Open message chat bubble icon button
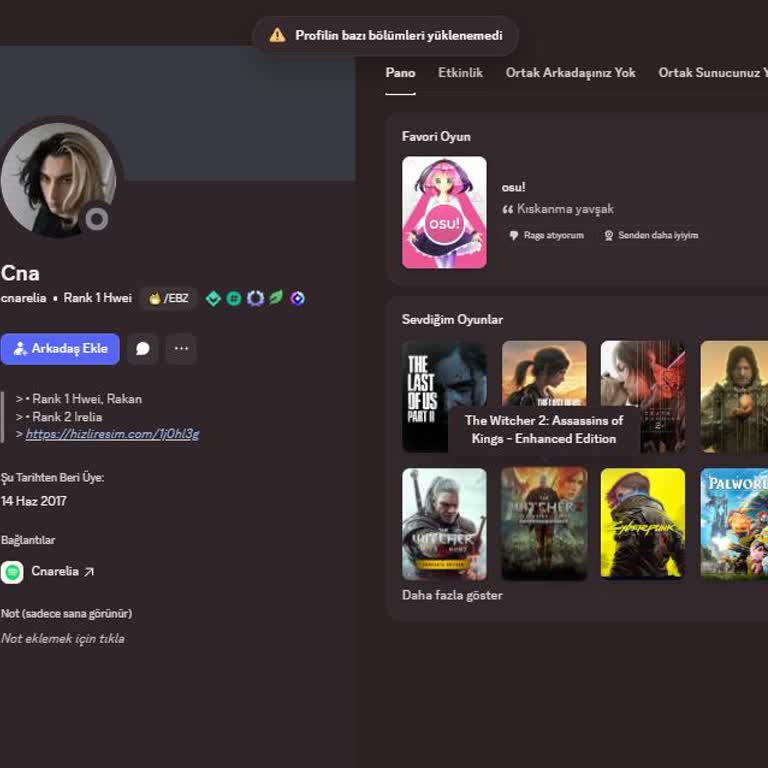 pyautogui.click(x=143, y=349)
